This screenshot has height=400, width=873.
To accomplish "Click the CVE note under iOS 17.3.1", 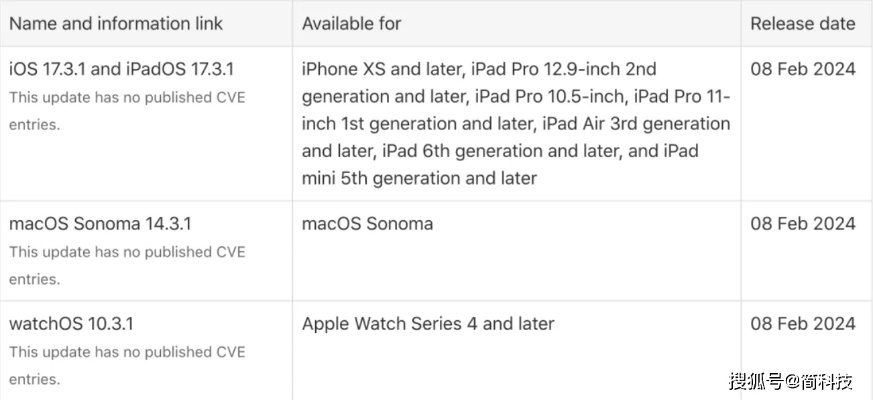I will pyautogui.click(x=127, y=111).
